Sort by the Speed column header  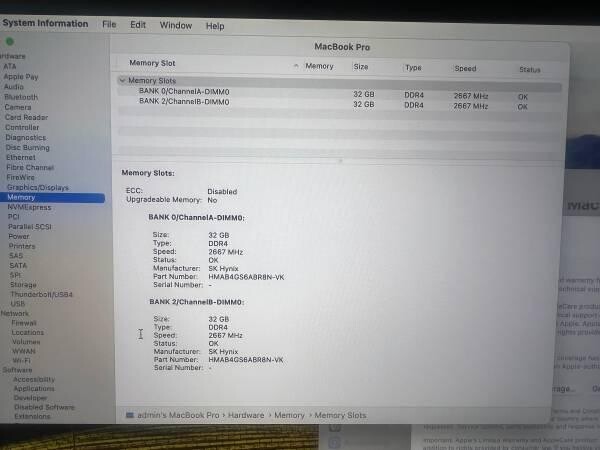[465, 68]
